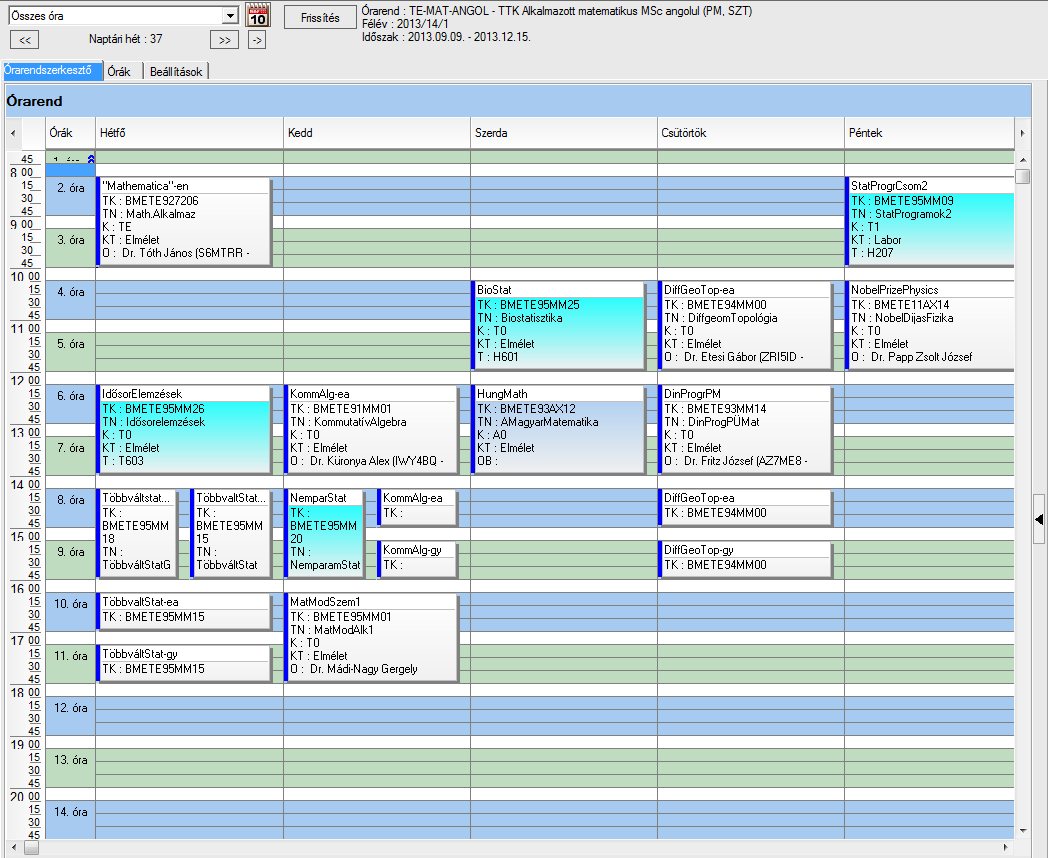Click horizontal scrollbar left arrow
Image resolution: width=1048 pixels, height=858 pixels.
(x=14, y=847)
